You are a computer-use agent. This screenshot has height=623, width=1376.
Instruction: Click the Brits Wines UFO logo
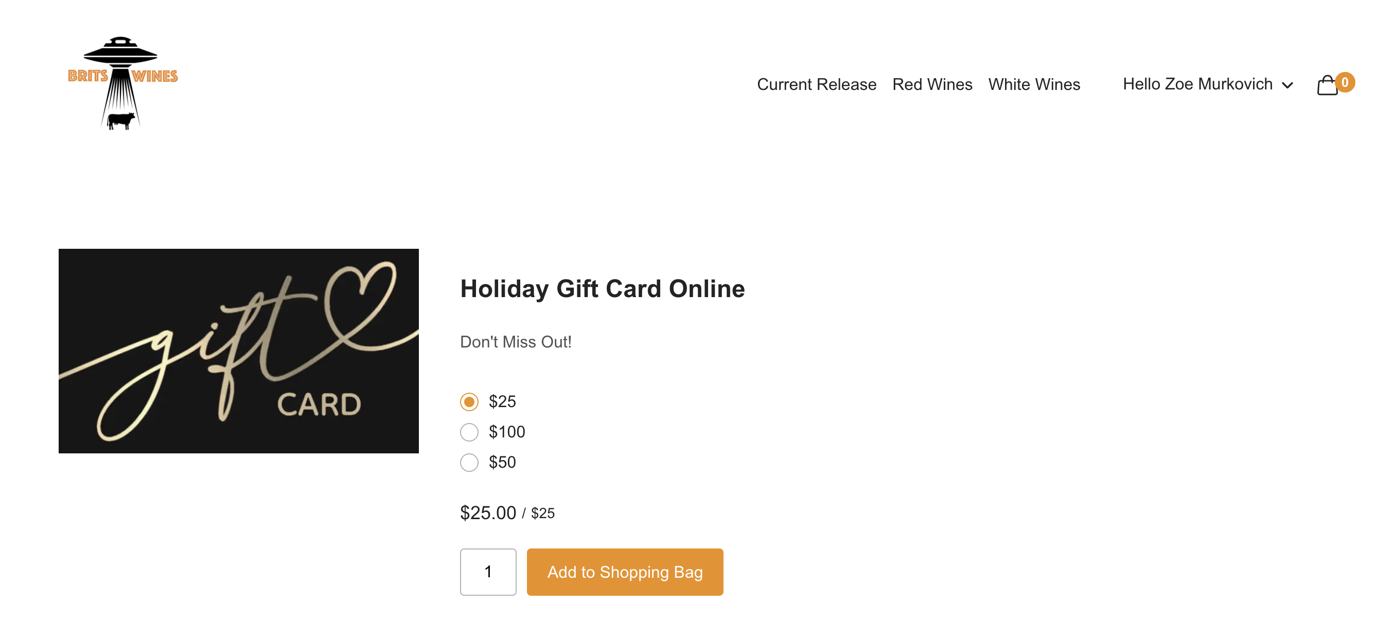[122, 82]
